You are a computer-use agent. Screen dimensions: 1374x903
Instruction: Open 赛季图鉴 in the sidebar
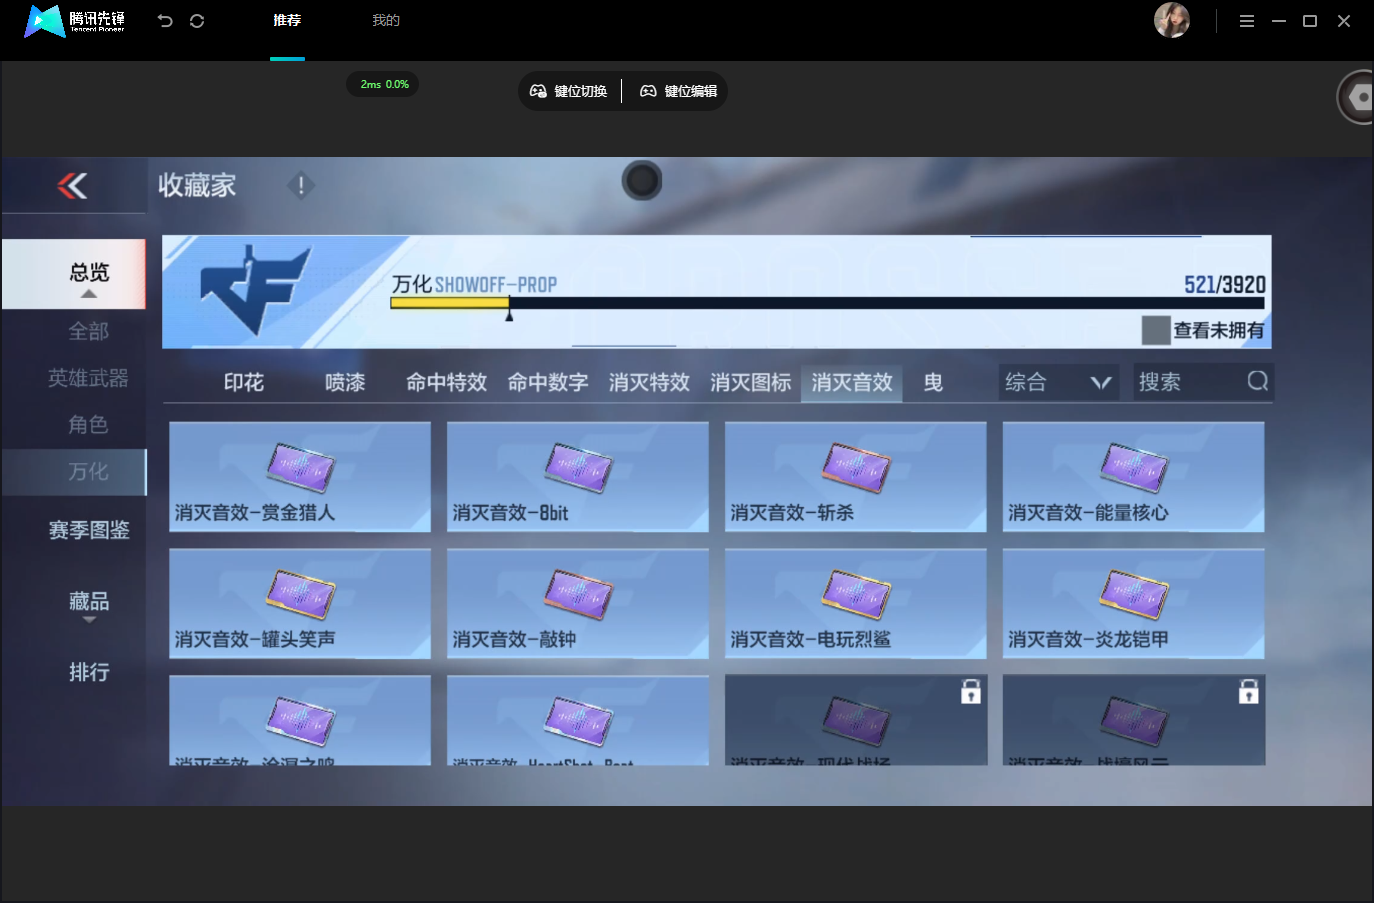click(x=89, y=530)
